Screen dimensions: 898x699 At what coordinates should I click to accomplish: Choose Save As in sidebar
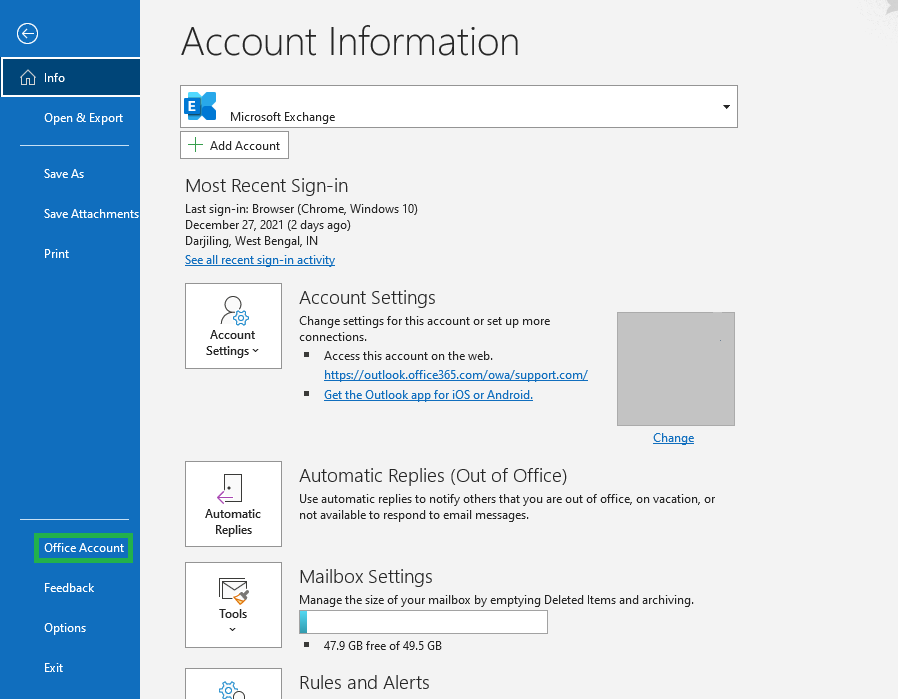point(64,173)
